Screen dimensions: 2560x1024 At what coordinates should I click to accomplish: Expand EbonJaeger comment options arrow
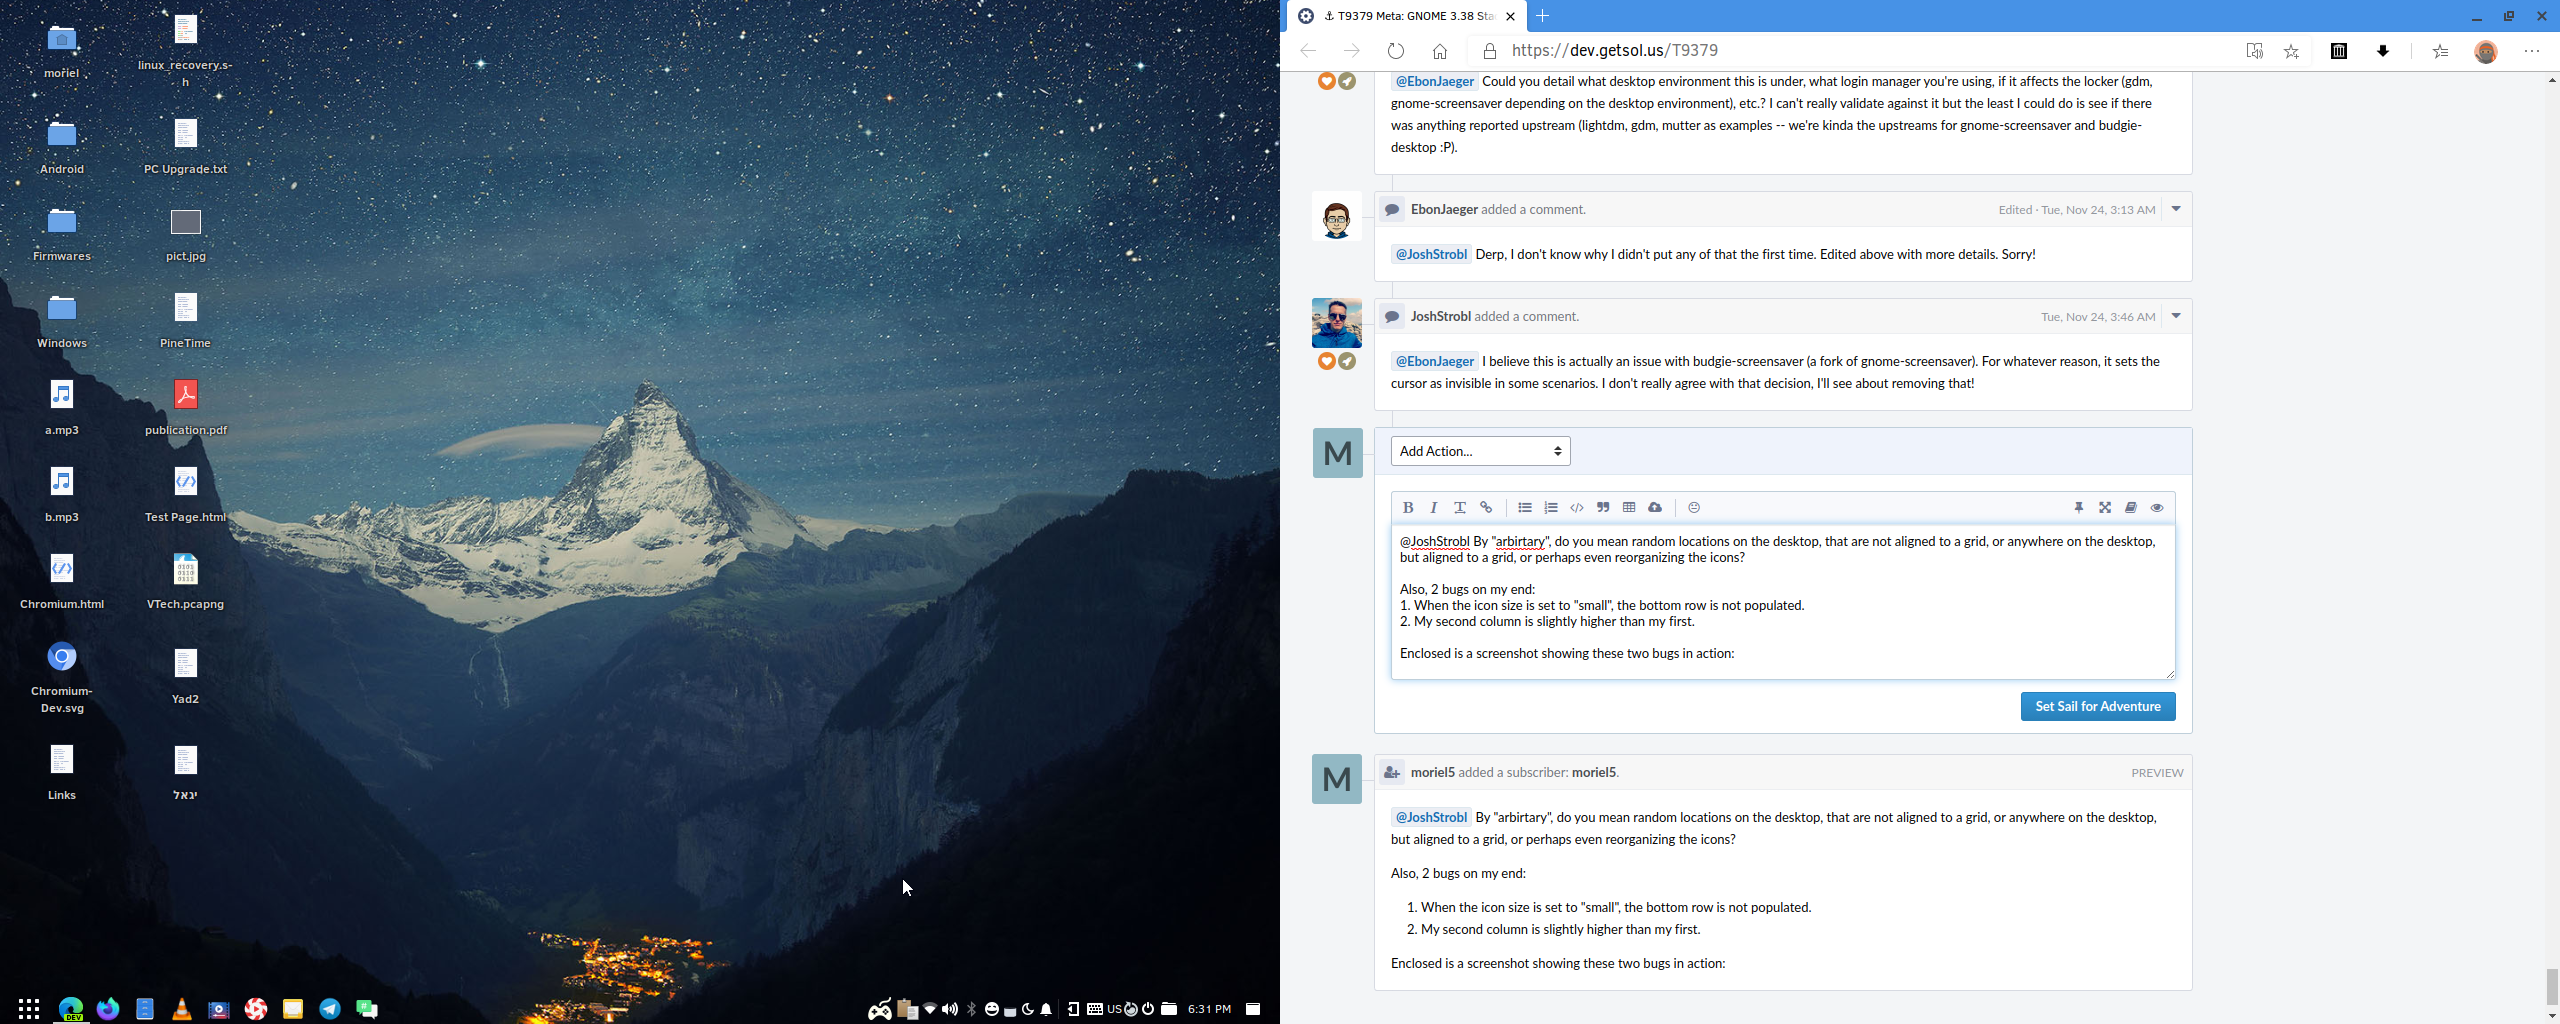click(x=2176, y=209)
